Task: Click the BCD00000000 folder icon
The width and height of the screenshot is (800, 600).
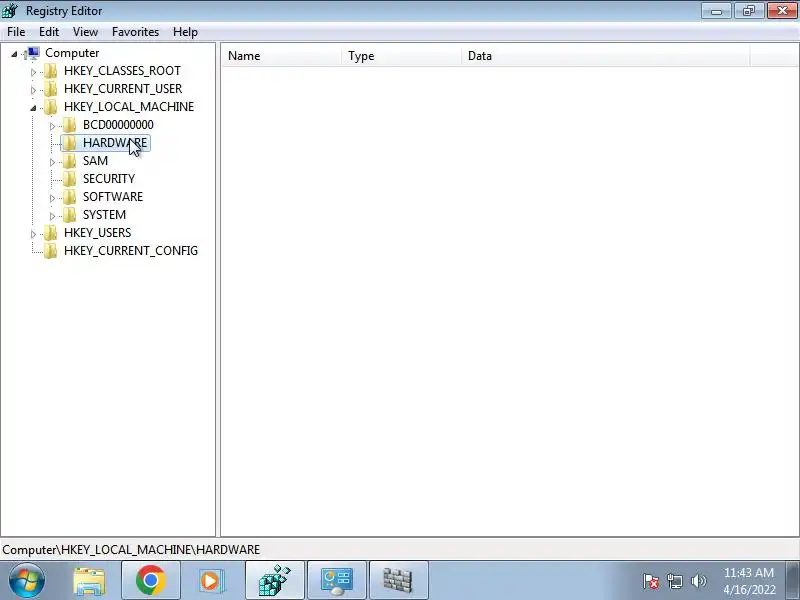Action: click(x=69, y=124)
